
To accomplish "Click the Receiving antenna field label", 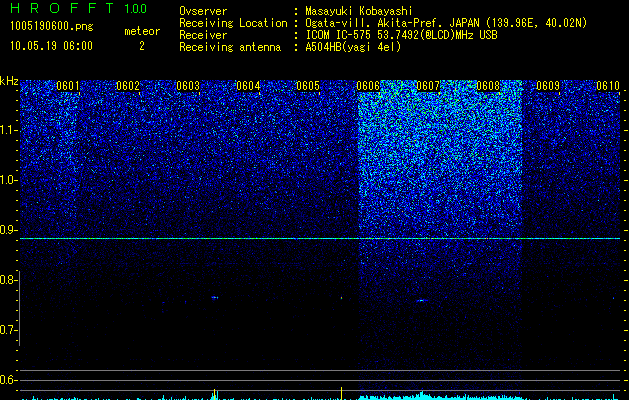I will 230,47.
